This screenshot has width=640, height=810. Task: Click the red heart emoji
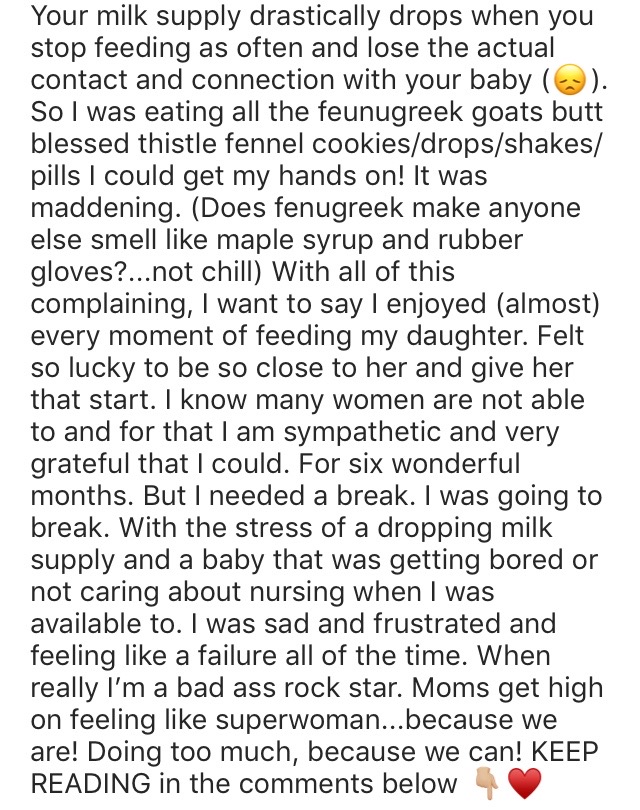coord(525,784)
